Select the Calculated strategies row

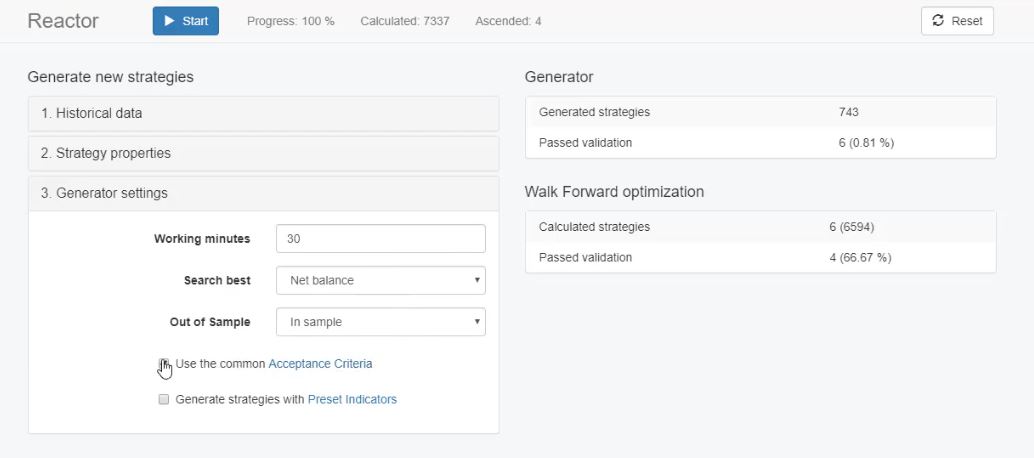[760, 227]
